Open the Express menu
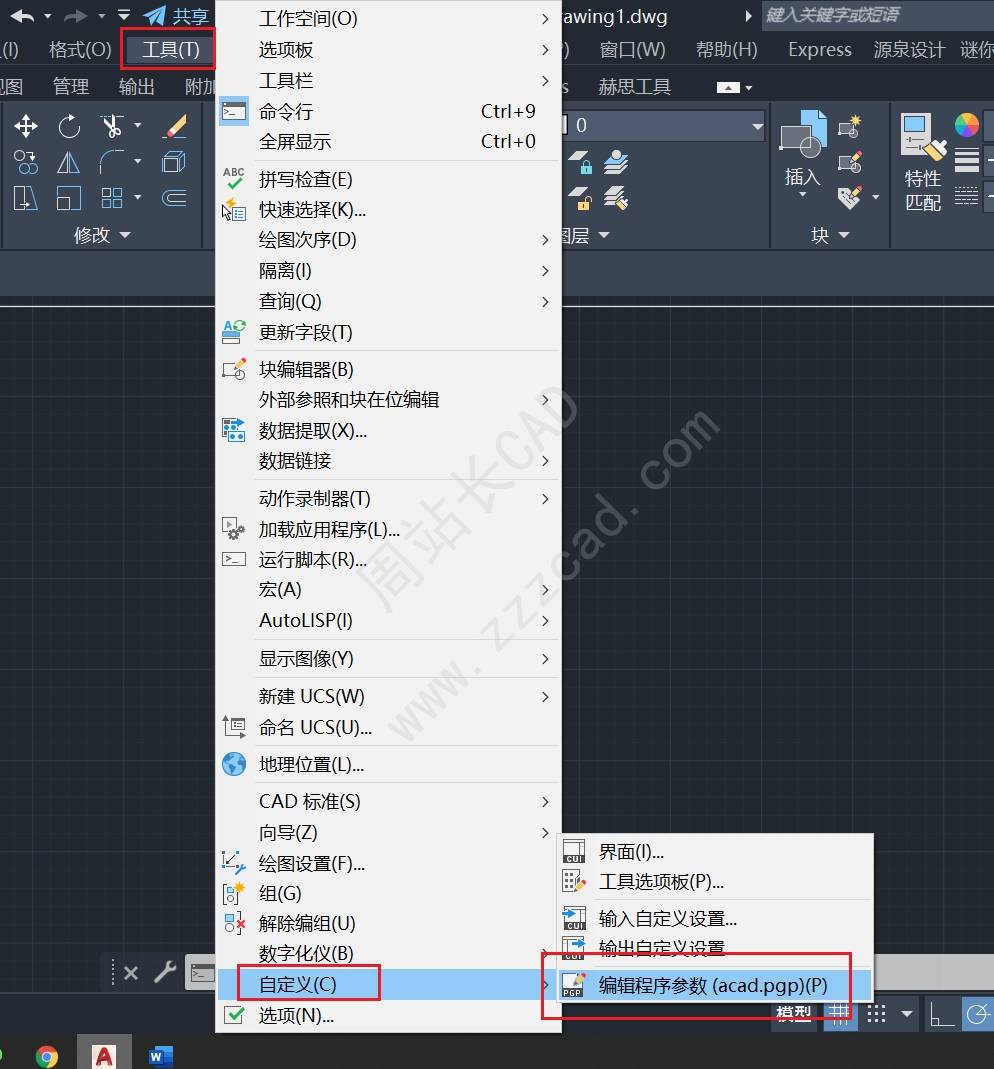Viewport: 994px width, 1069px height. pos(819,50)
